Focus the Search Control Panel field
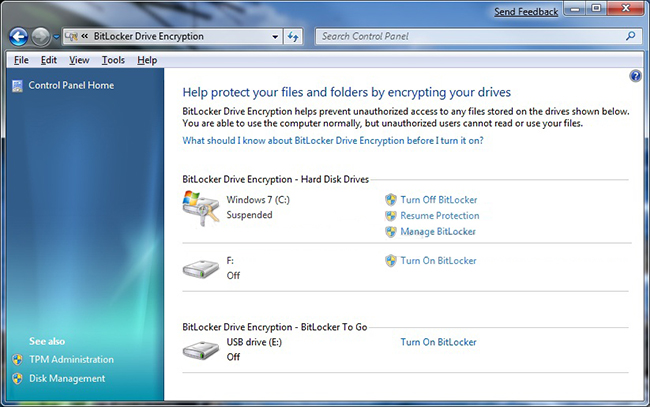 point(479,36)
